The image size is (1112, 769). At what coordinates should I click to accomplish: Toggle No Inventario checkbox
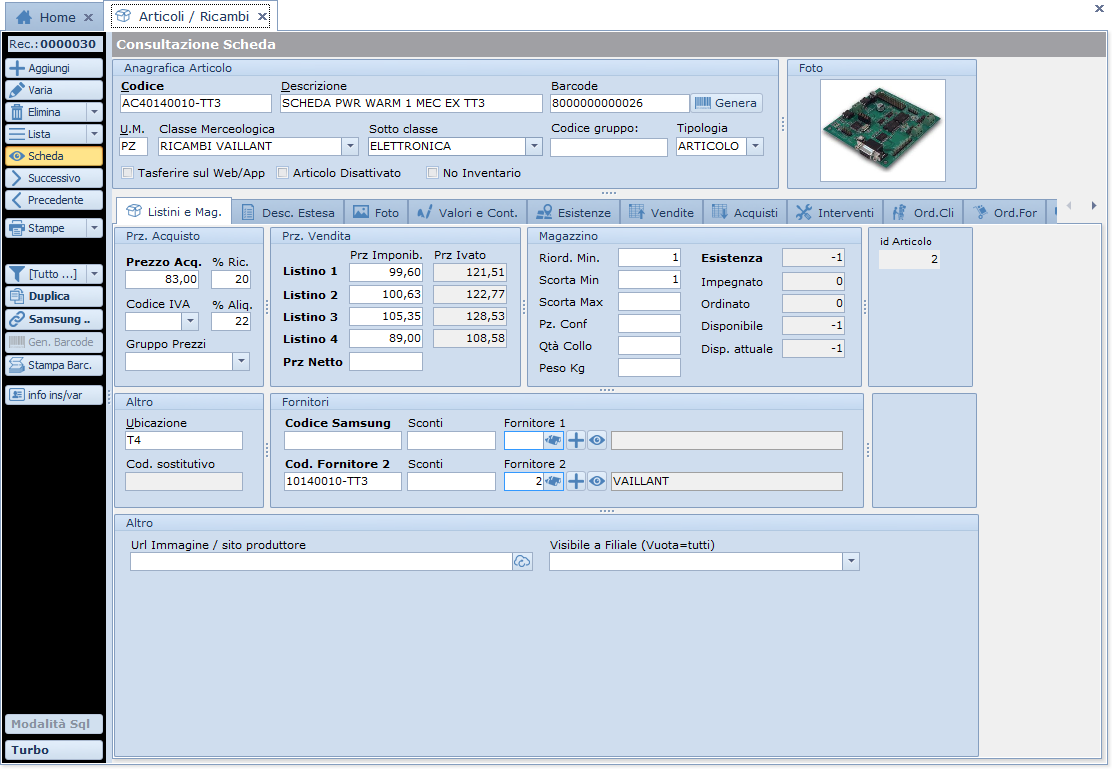(x=433, y=172)
